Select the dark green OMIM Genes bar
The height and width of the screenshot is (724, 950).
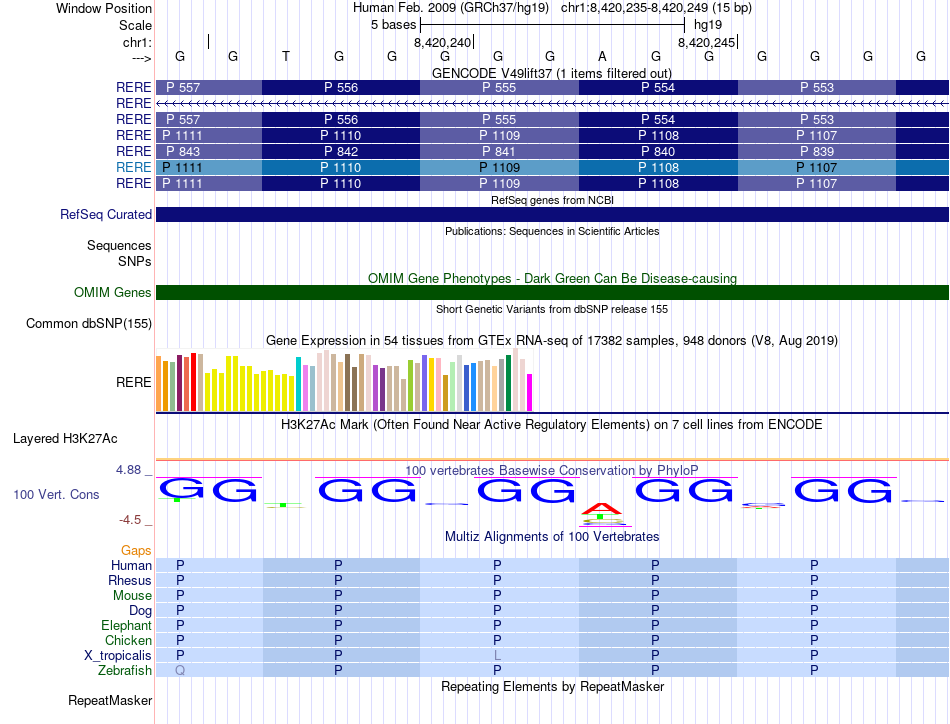pyautogui.click(x=552, y=293)
